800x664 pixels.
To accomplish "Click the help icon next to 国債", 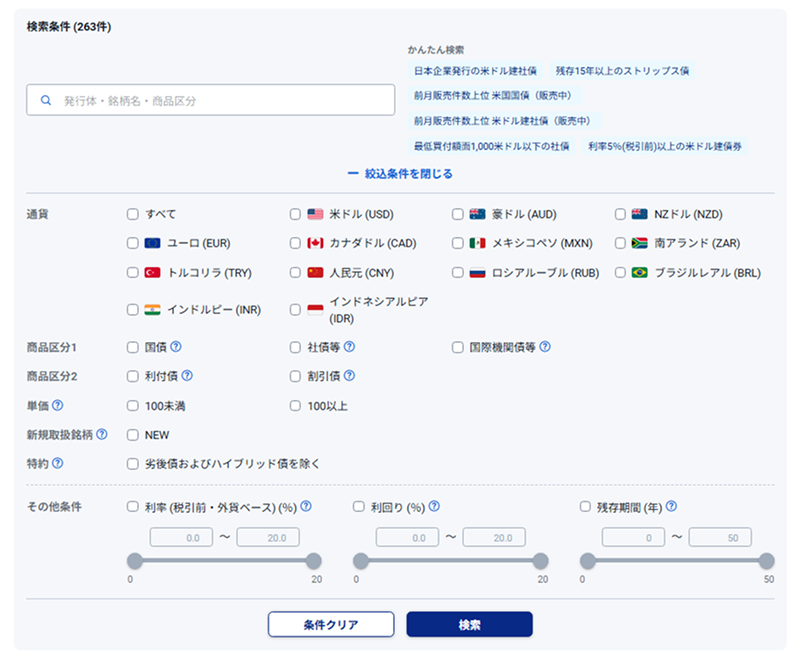I will click(x=176, y=347).
